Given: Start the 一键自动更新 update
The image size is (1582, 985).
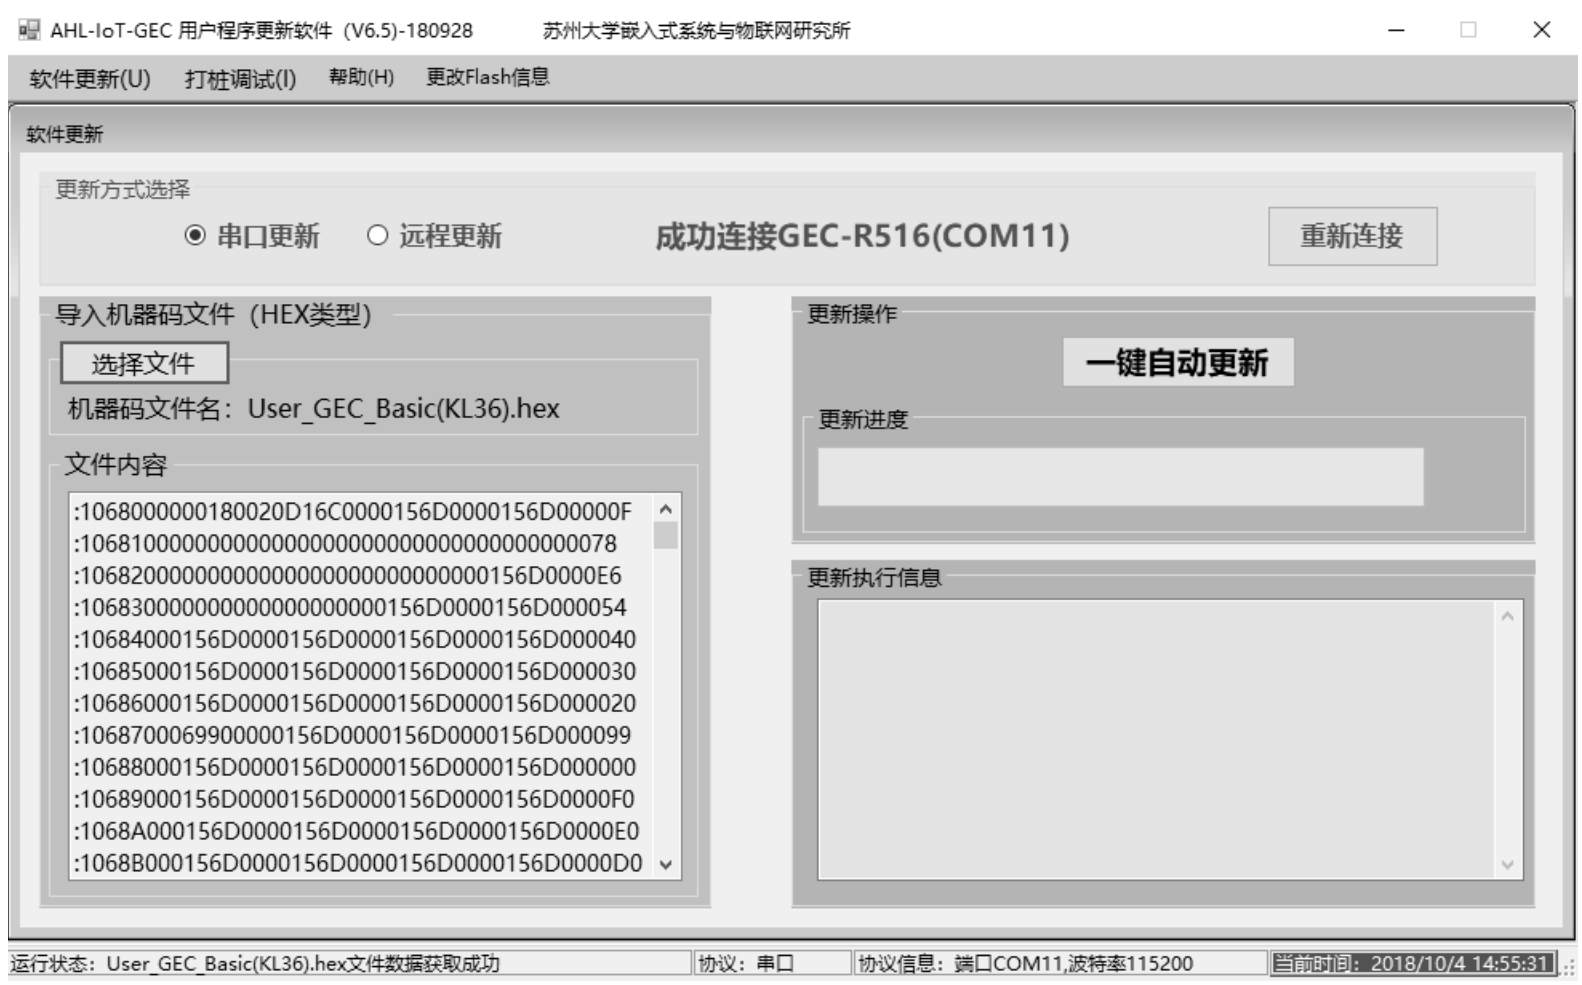Looking at the screenshot, I should click(x=1177, y=362).
